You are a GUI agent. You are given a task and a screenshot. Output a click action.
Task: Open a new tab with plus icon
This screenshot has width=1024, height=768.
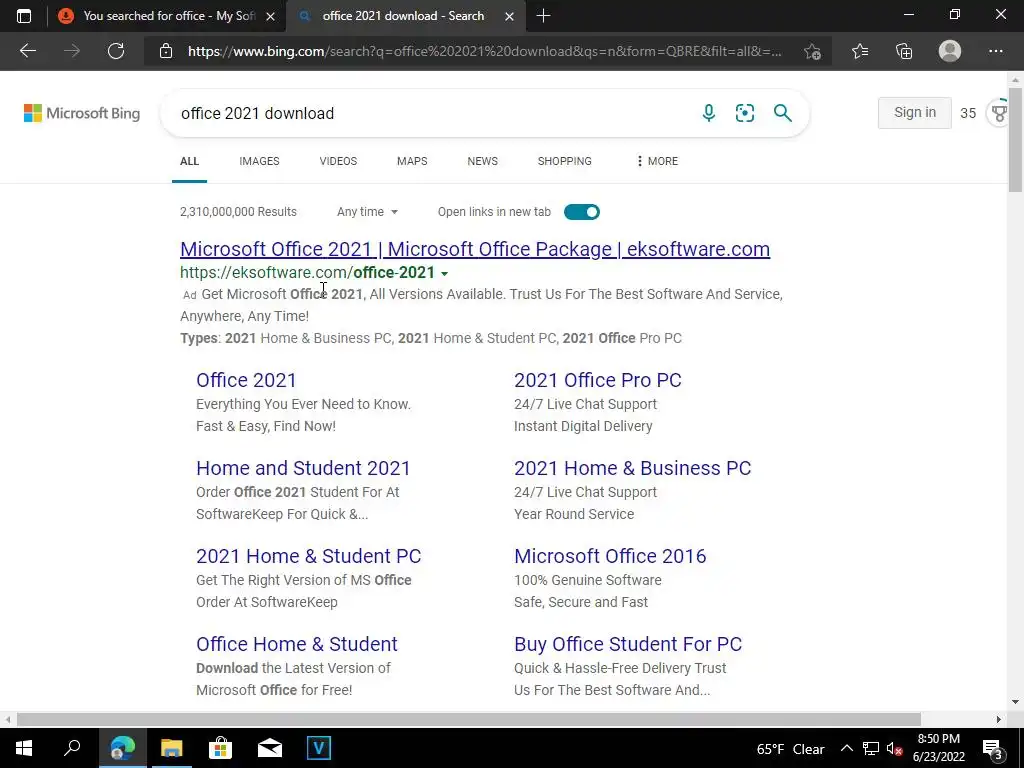(x=543, y=16)
